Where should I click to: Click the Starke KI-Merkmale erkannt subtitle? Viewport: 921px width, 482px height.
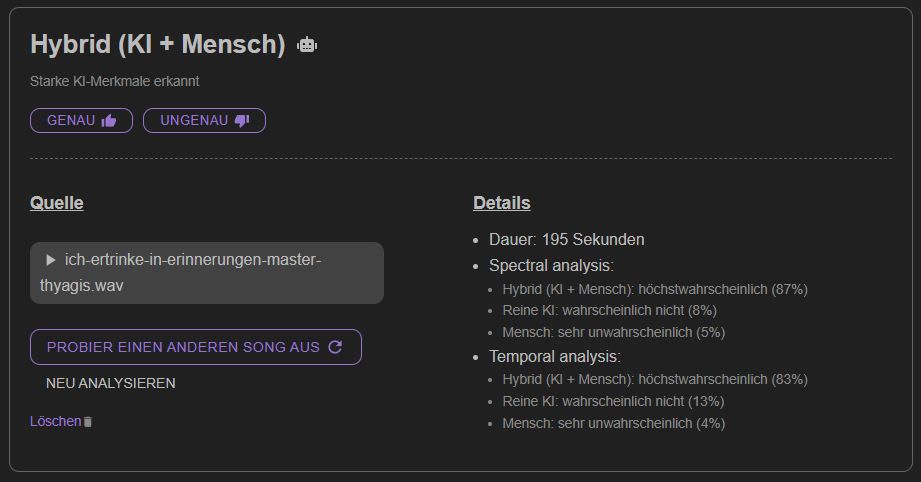tap(115, 82)
